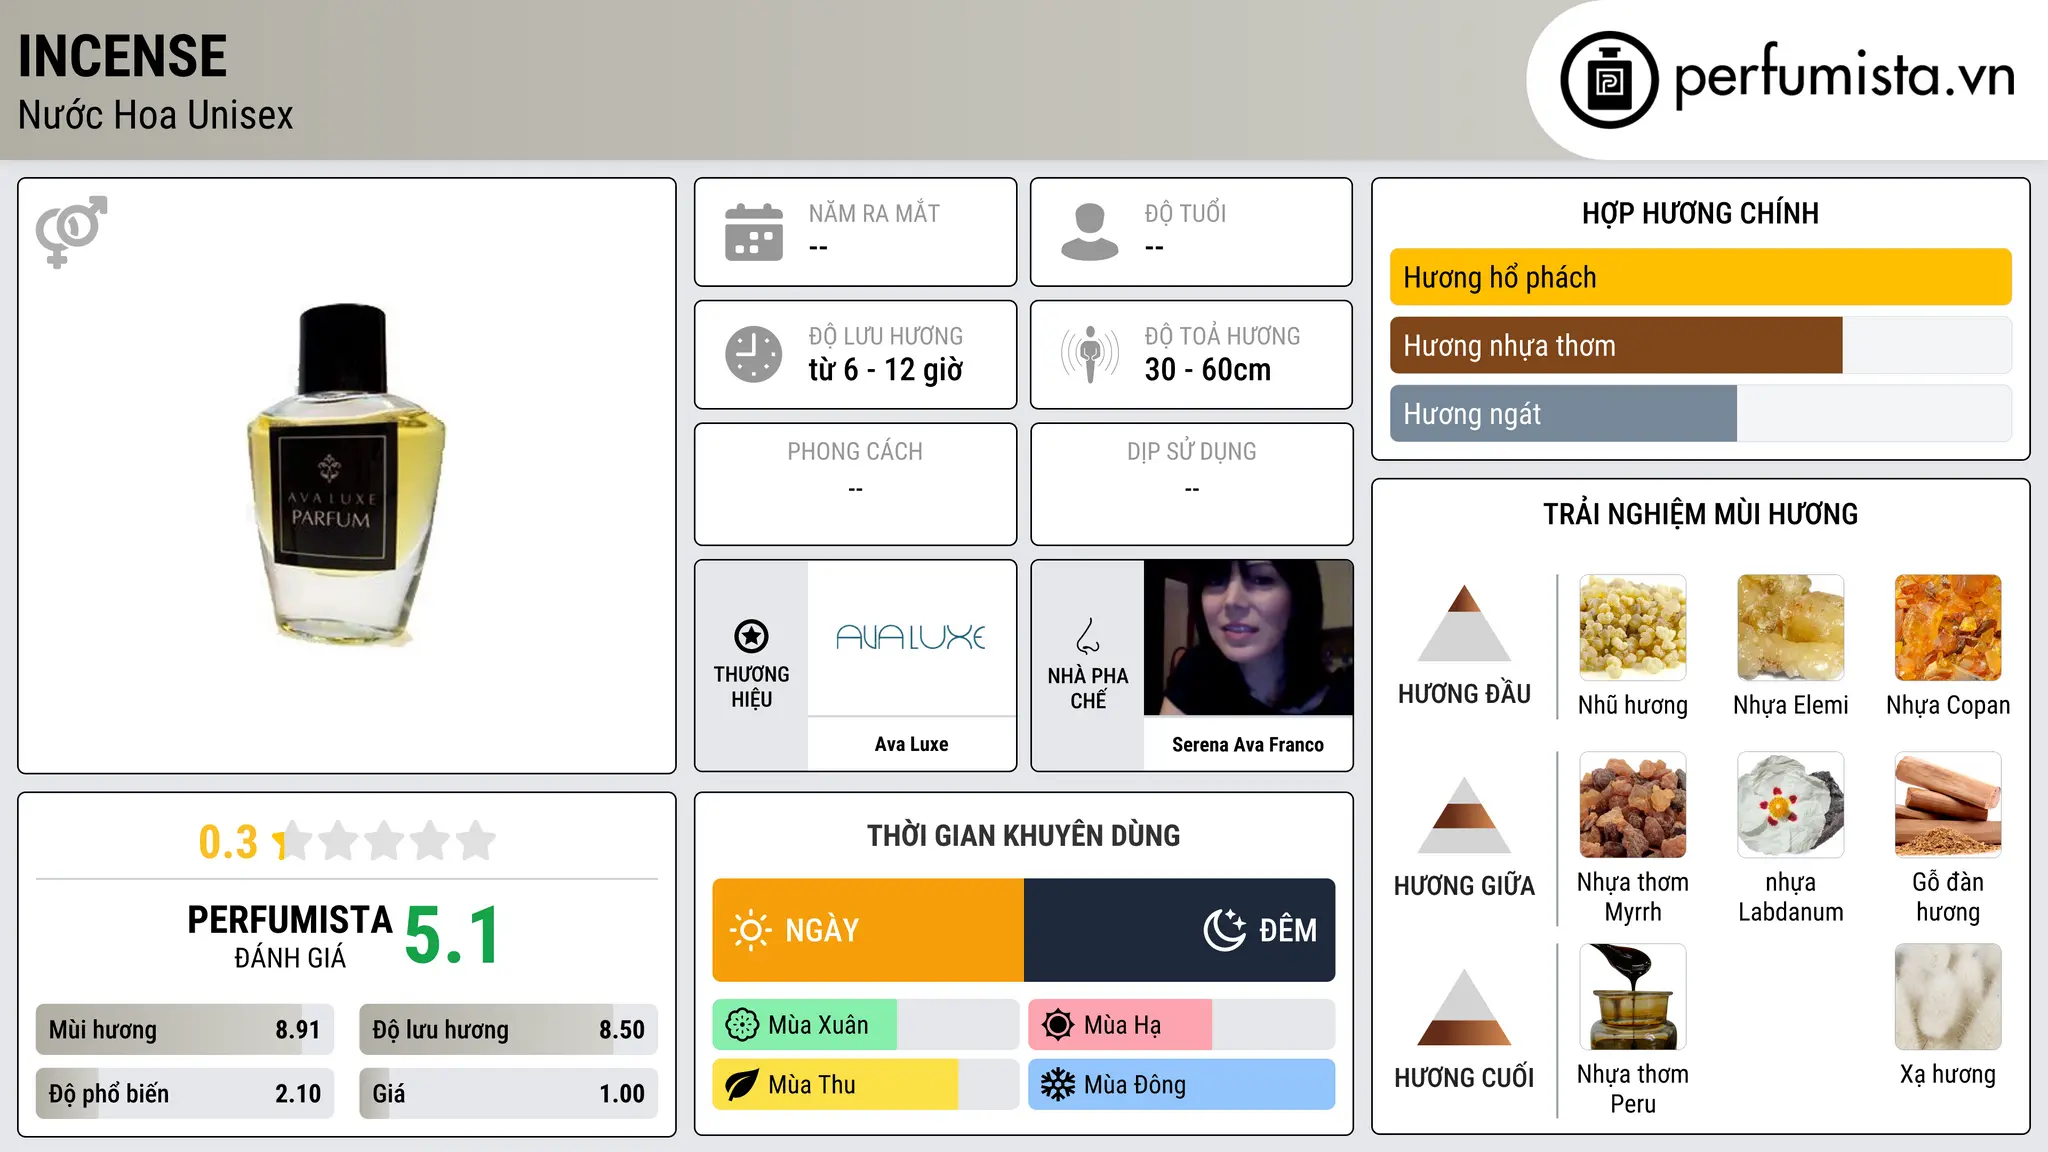This screenshot has width=2048, height=1152.
Task: Click the 0.3 user rating value
Action: tap(229, 842)
